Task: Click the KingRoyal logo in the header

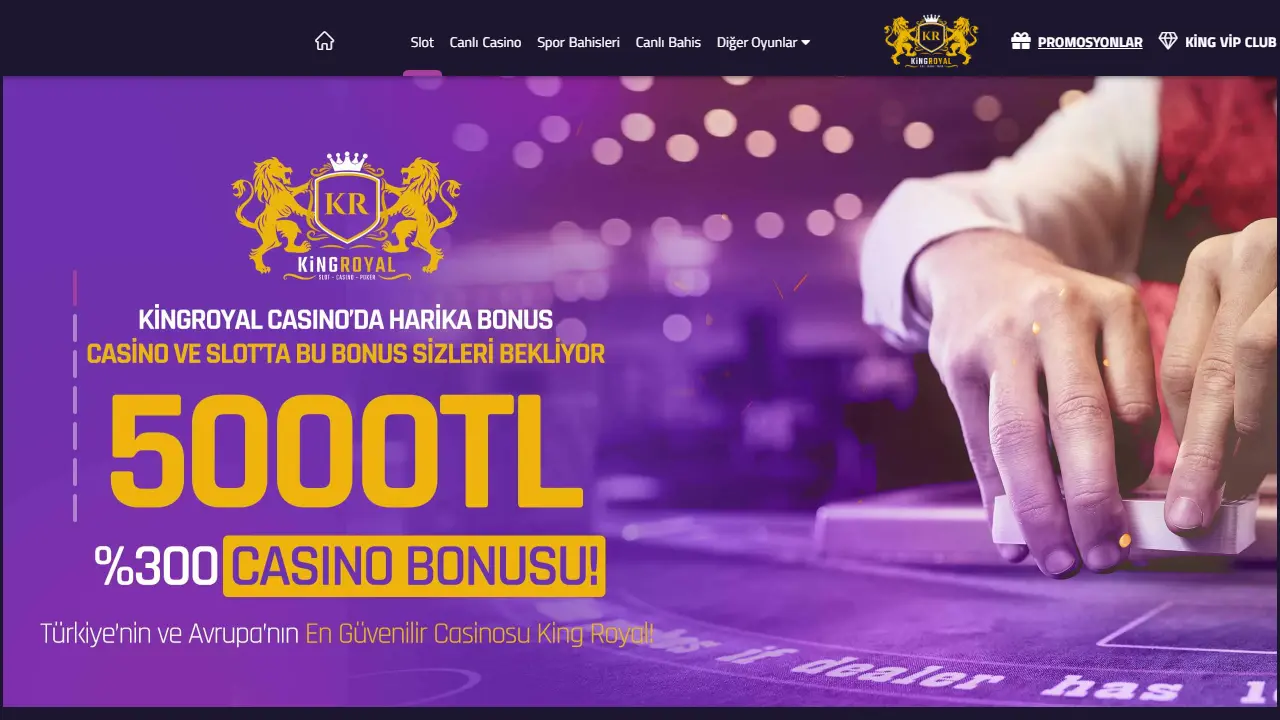Action: (931, 41)
